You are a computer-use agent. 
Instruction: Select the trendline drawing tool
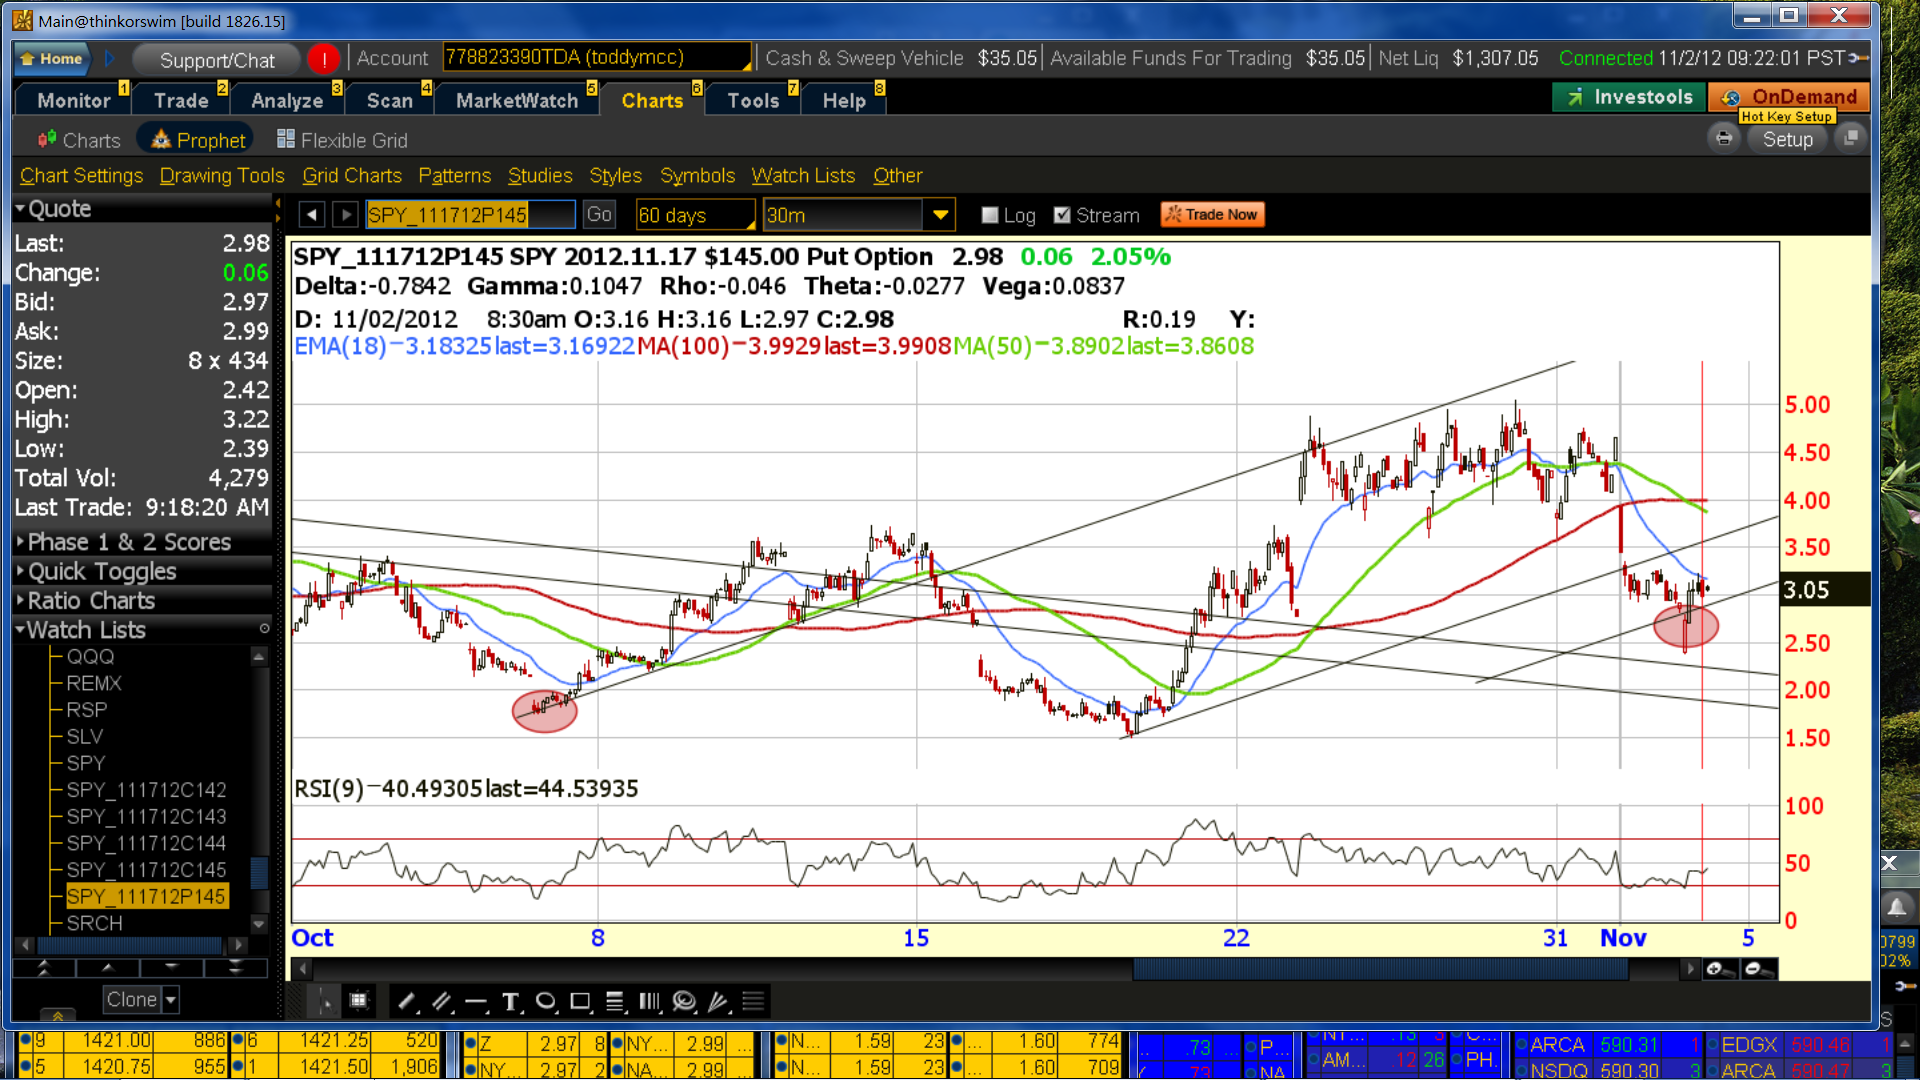click(x=406, y=1001)
